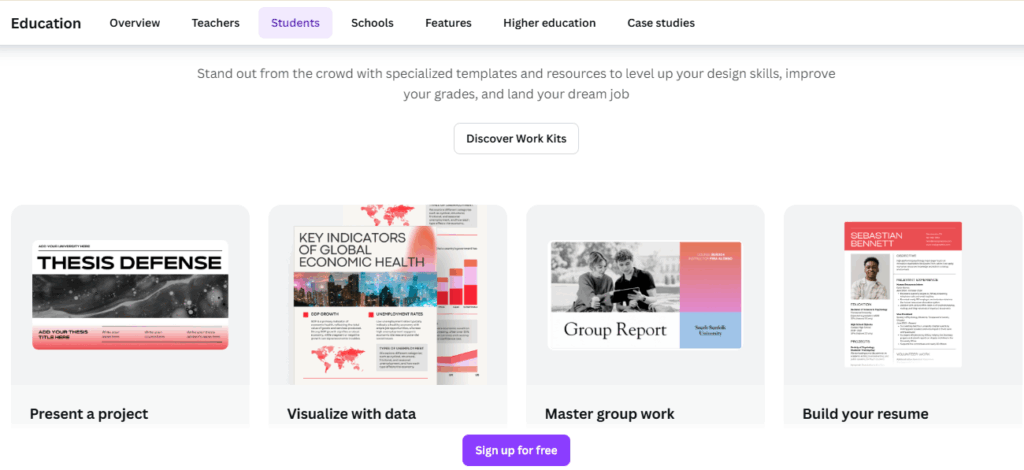1024x470 pixels.
Task: Select the Students tab
Action: (295, 23)
